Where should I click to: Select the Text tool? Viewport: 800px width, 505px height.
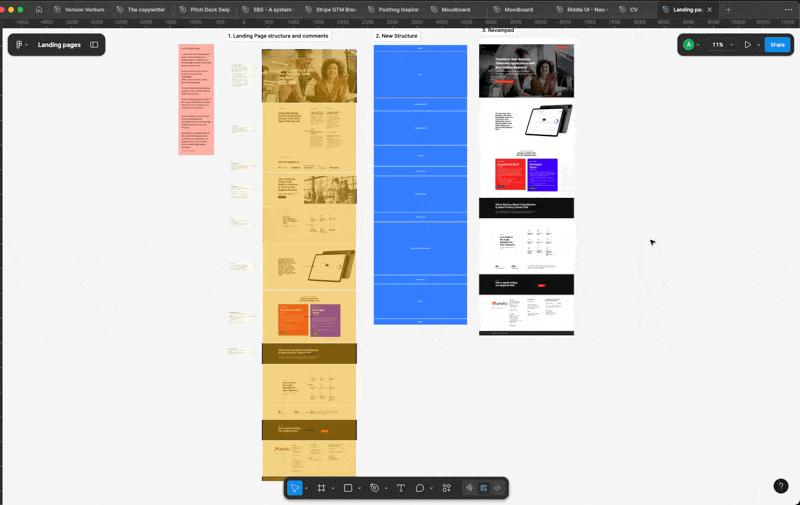point(401,488)
